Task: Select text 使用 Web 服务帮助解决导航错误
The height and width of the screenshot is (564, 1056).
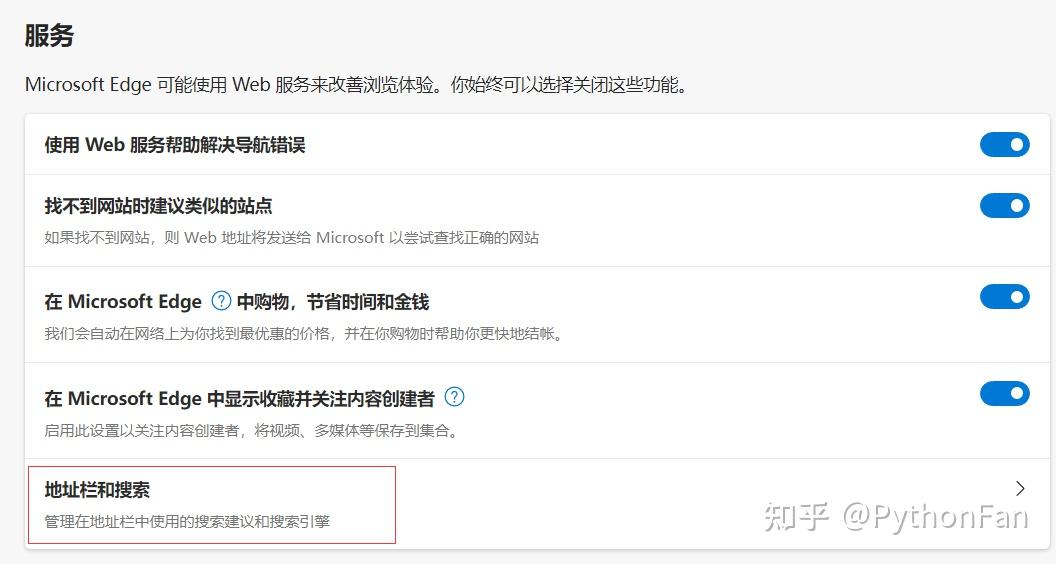Action: pos(175,145)
